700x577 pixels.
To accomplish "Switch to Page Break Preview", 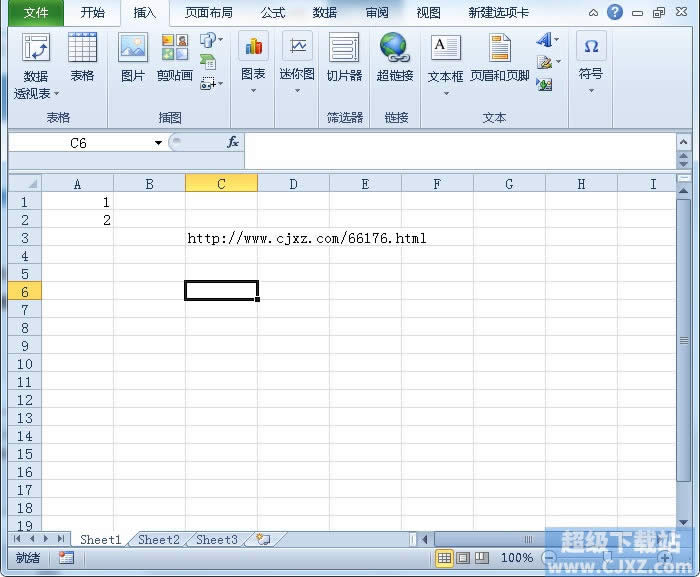I will click(482, 557).
